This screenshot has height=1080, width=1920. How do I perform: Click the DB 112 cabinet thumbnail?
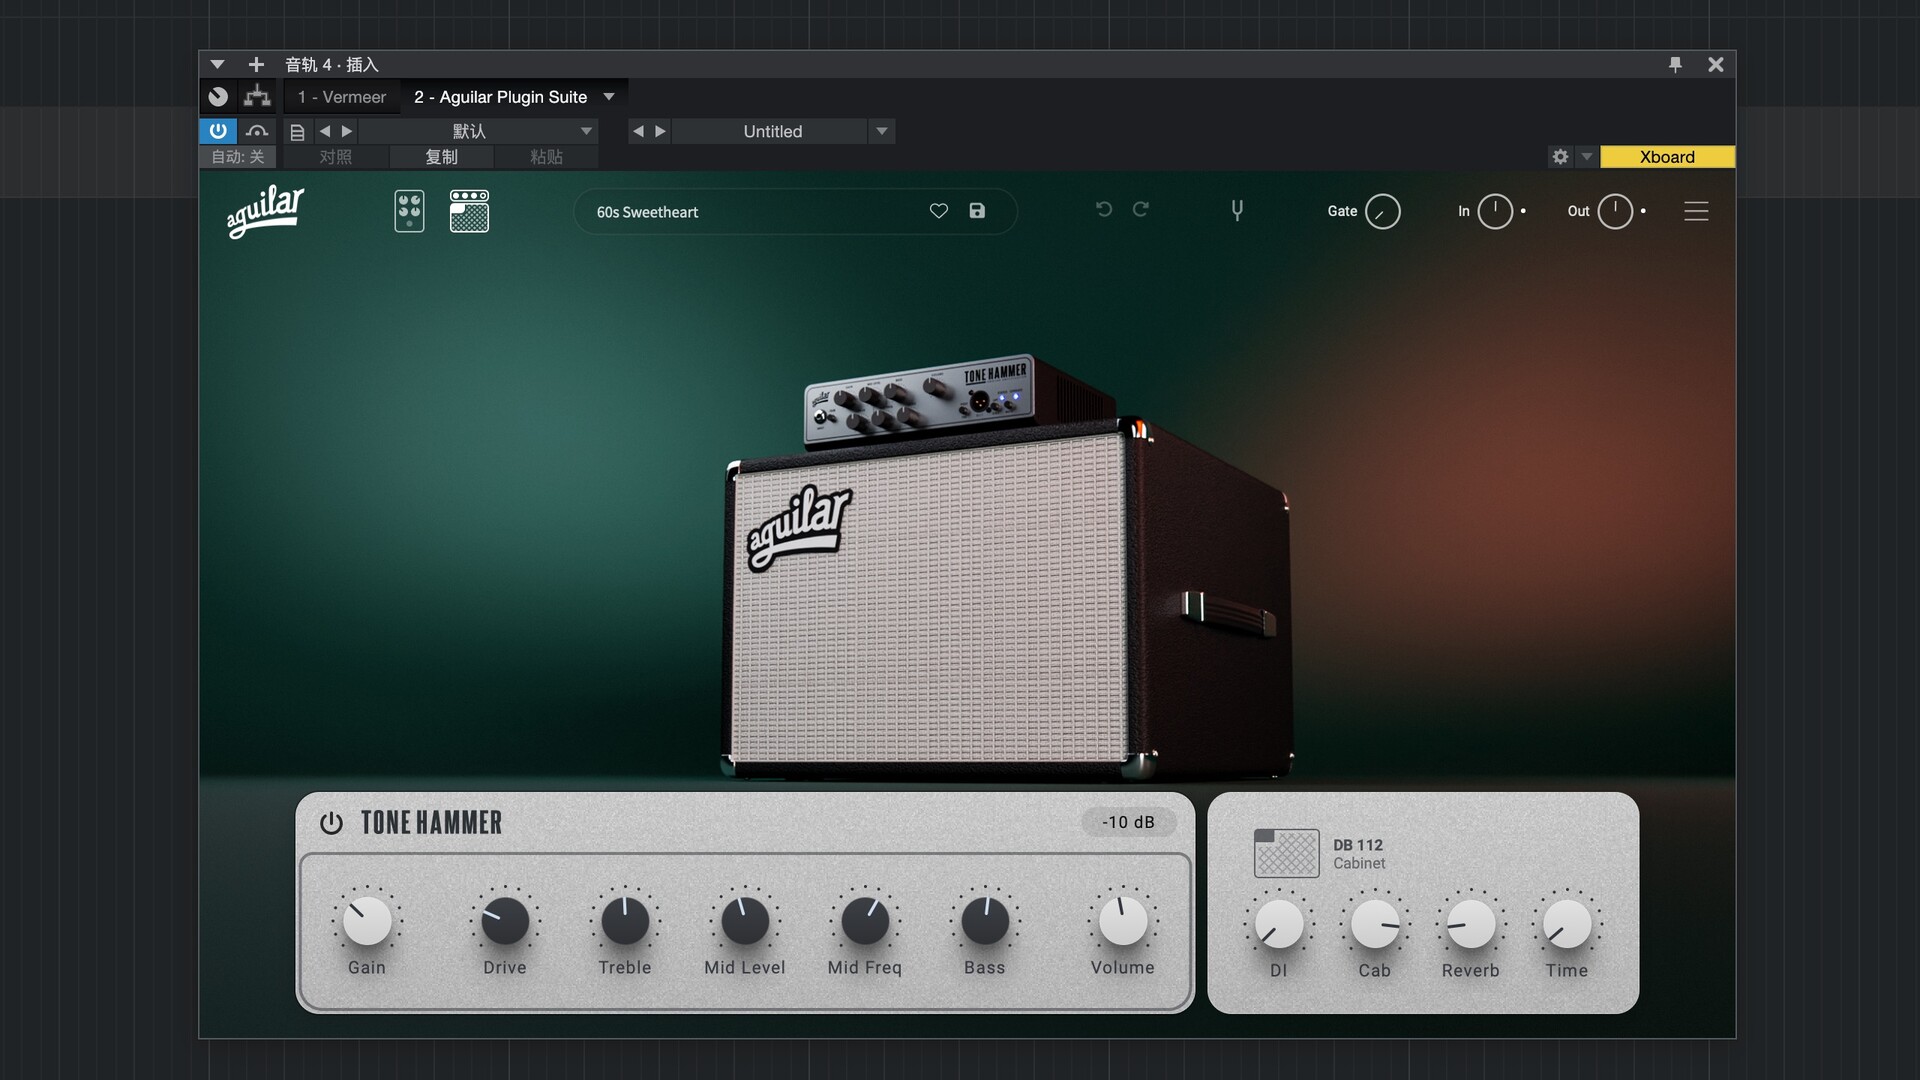(1286, 853)
